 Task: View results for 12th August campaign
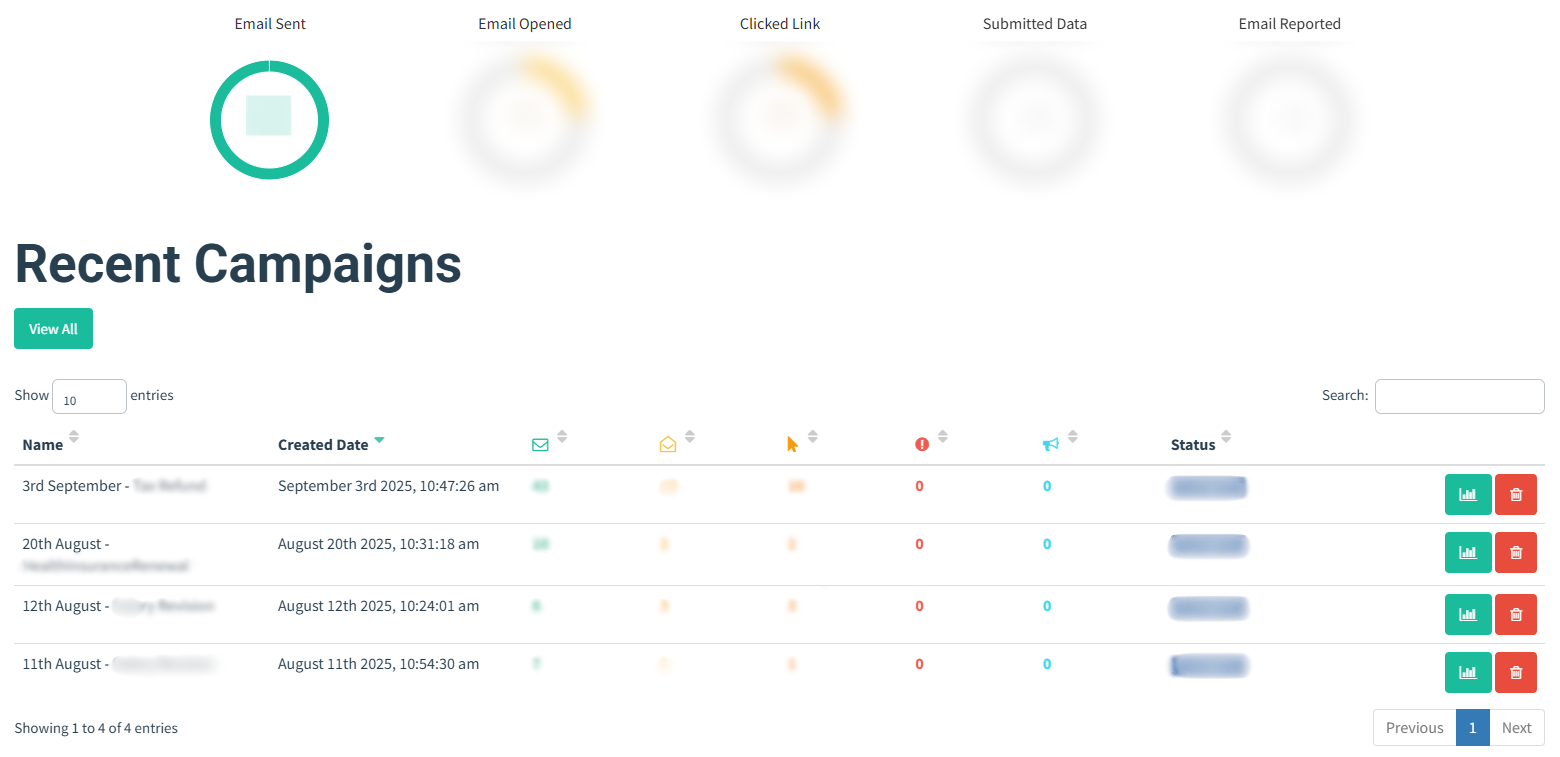pyautogui.click(x=1467, y=614)
